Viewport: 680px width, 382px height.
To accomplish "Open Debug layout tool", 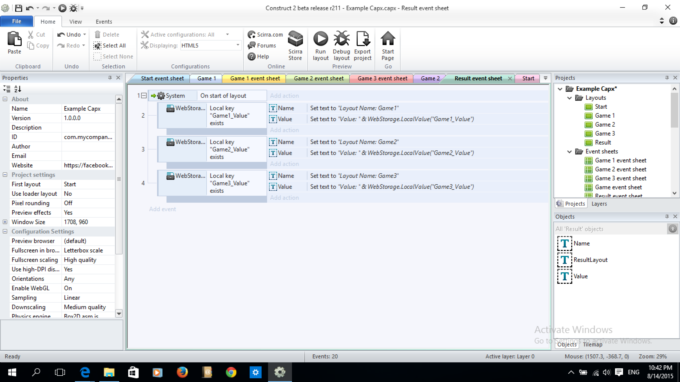I will [341, 46].
